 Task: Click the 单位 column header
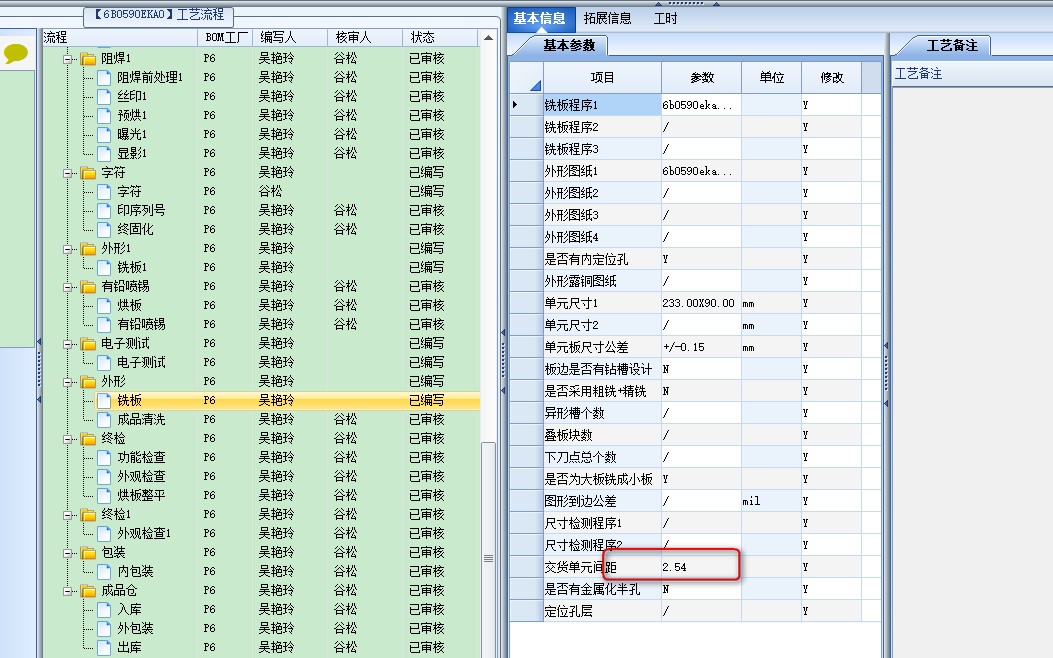pyautogui.click(x=772, y=77)
